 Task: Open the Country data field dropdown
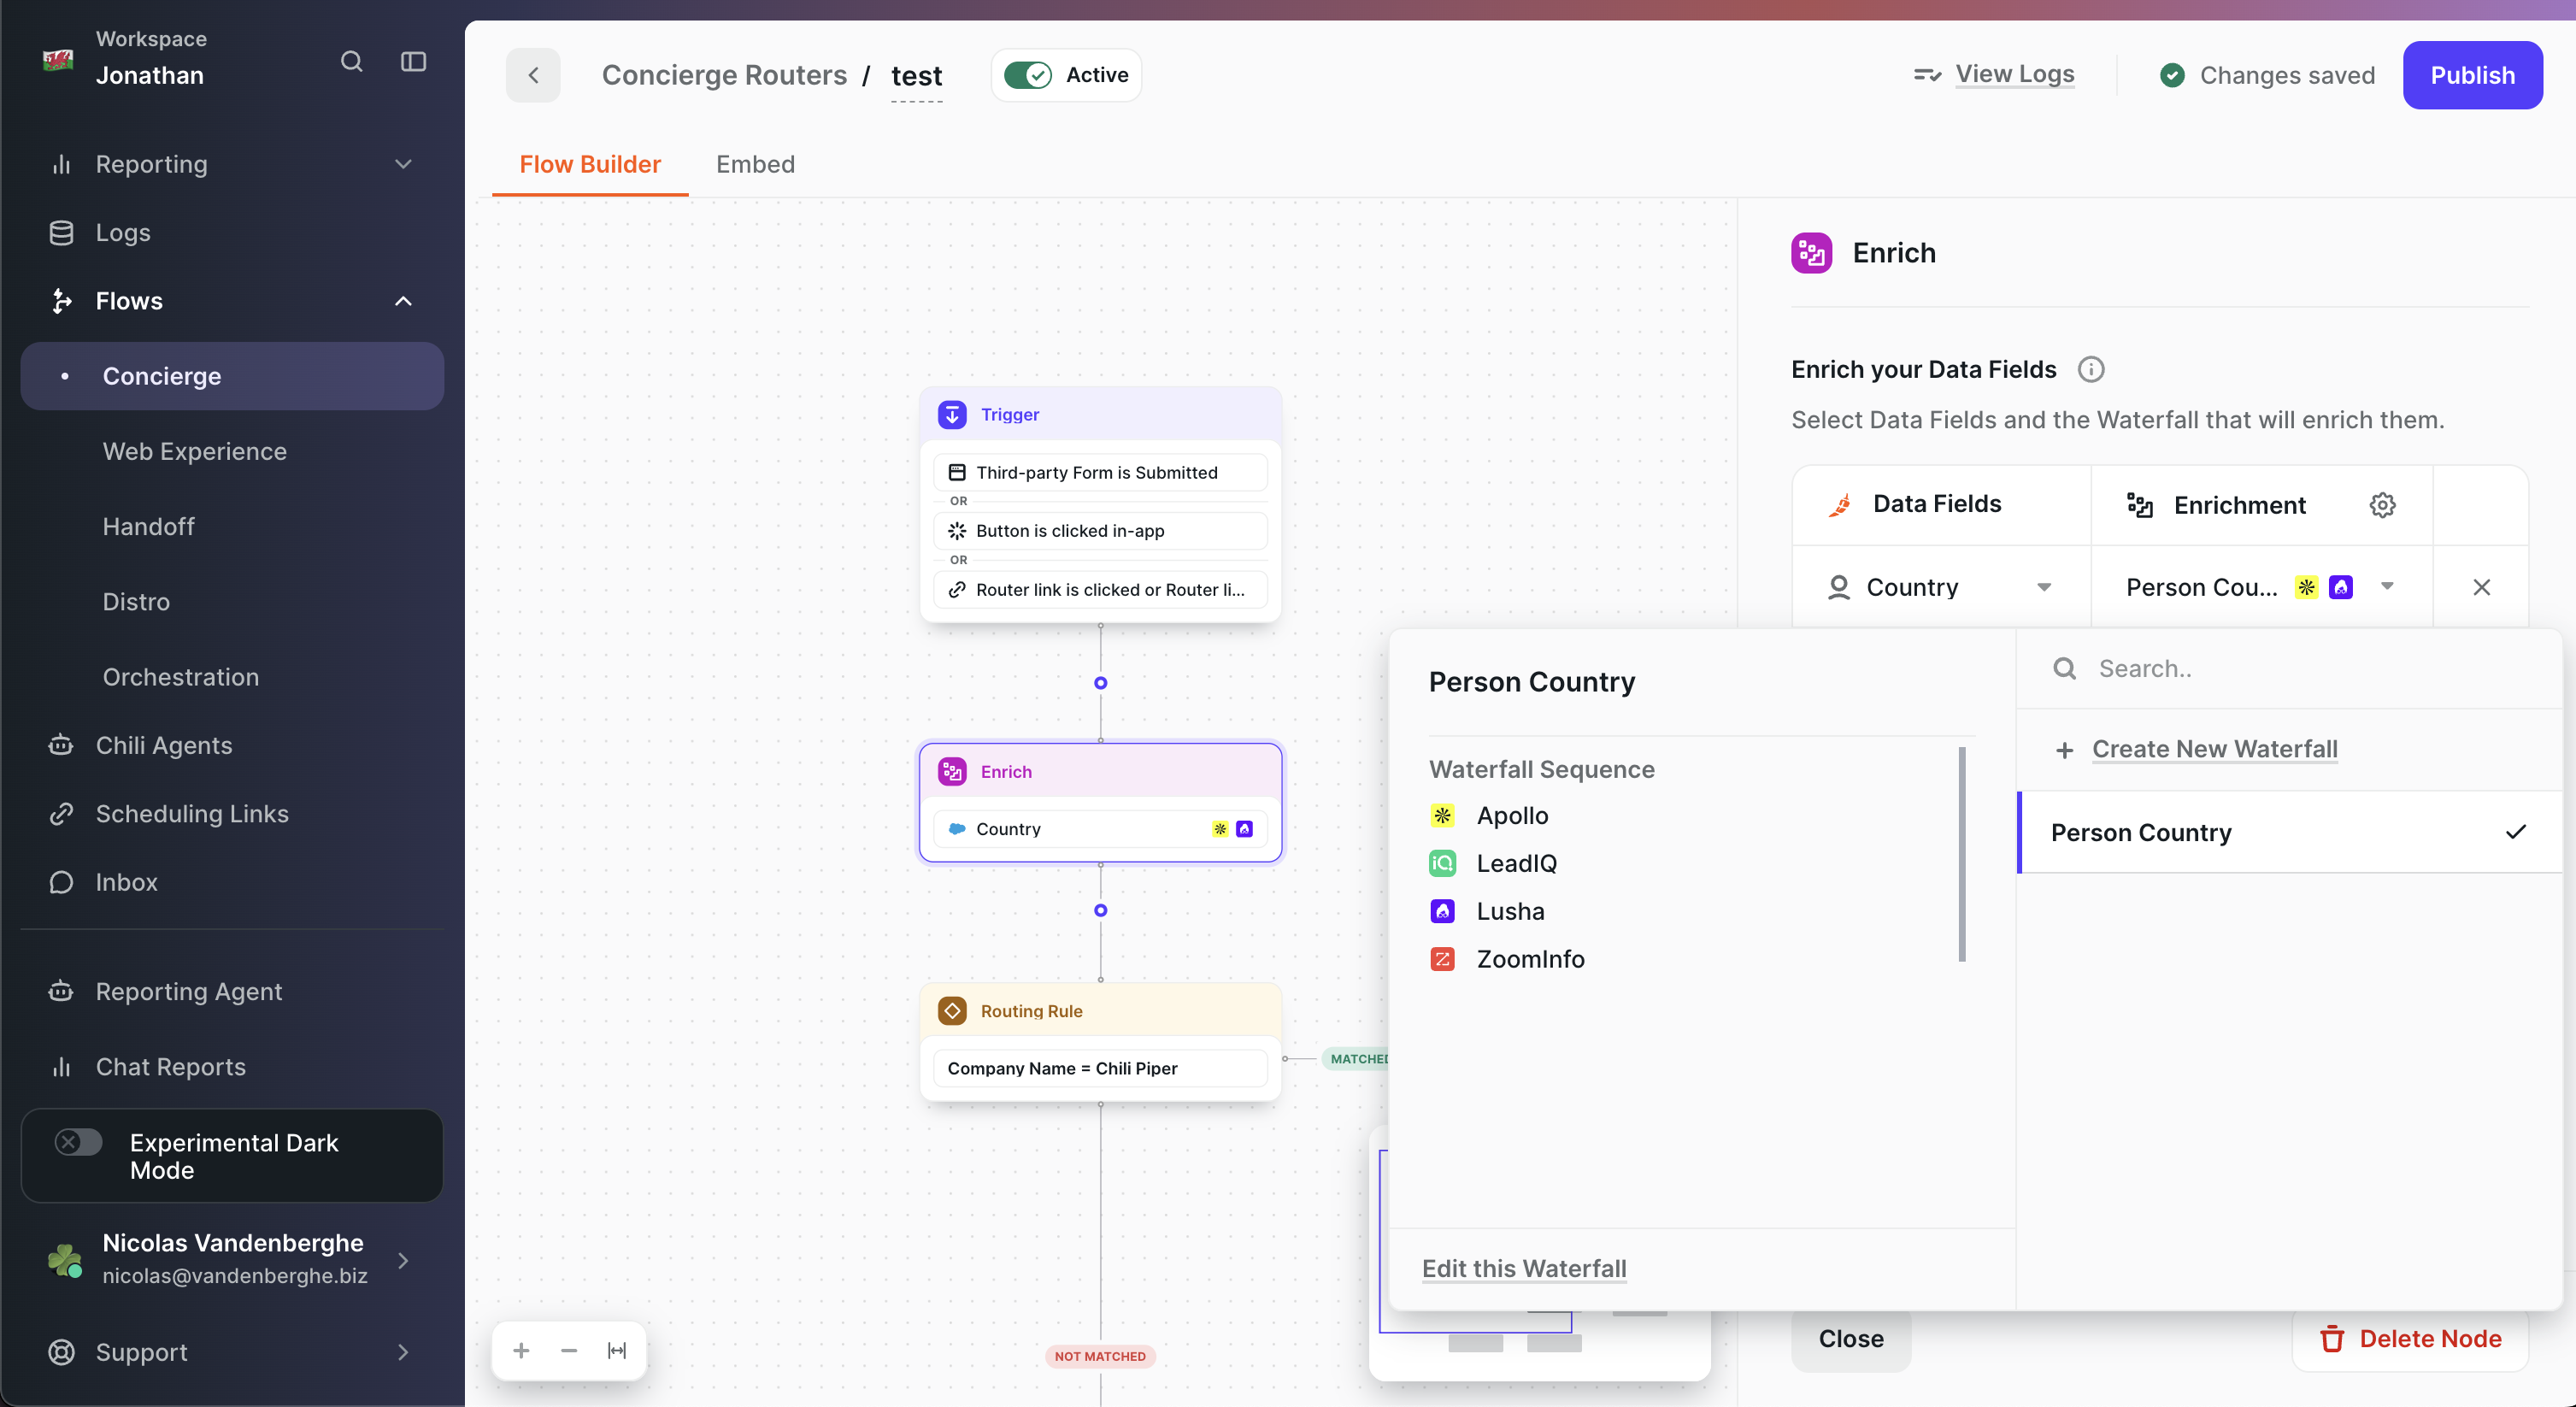[2046, 587]
